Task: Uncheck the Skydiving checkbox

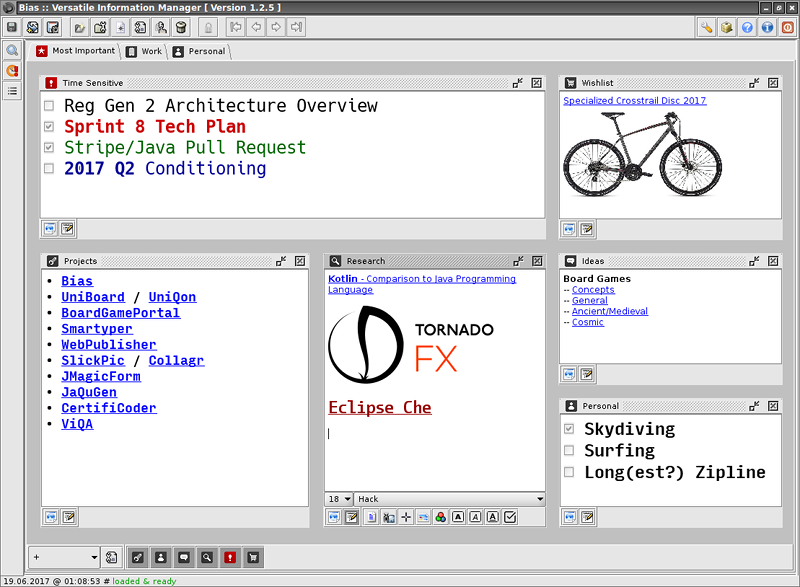Action: point(569,429)
